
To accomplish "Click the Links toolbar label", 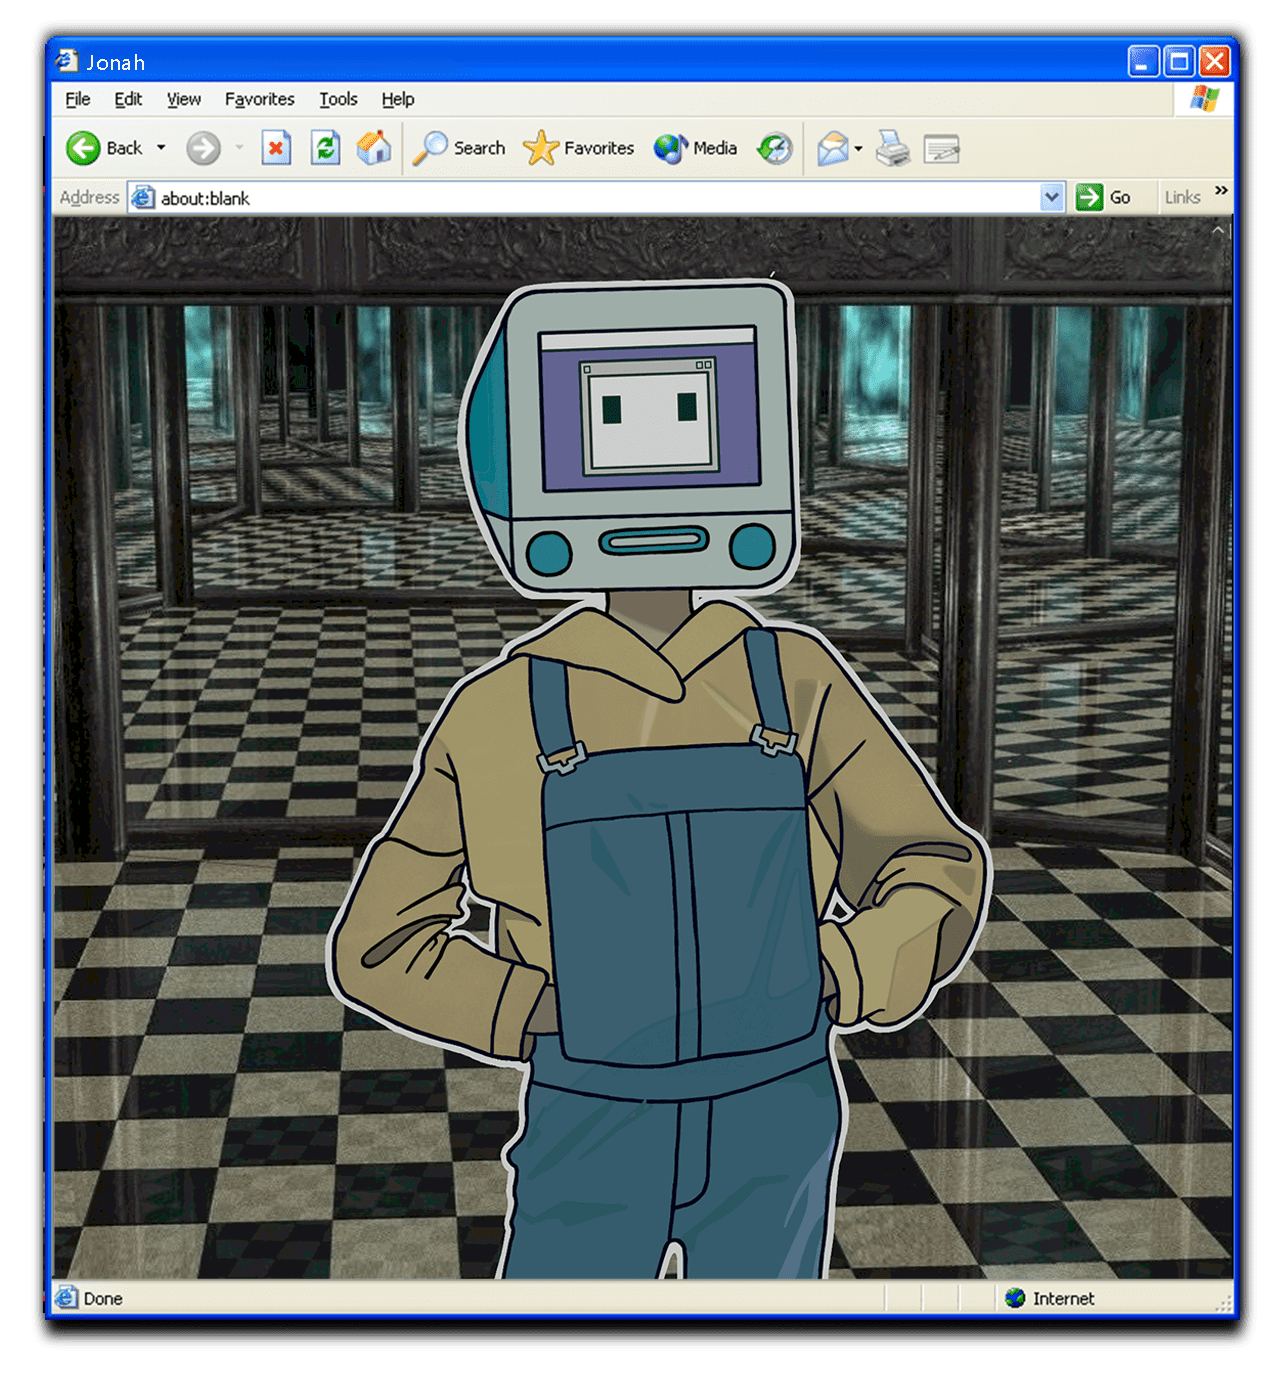I will [x=1182, y=198].
